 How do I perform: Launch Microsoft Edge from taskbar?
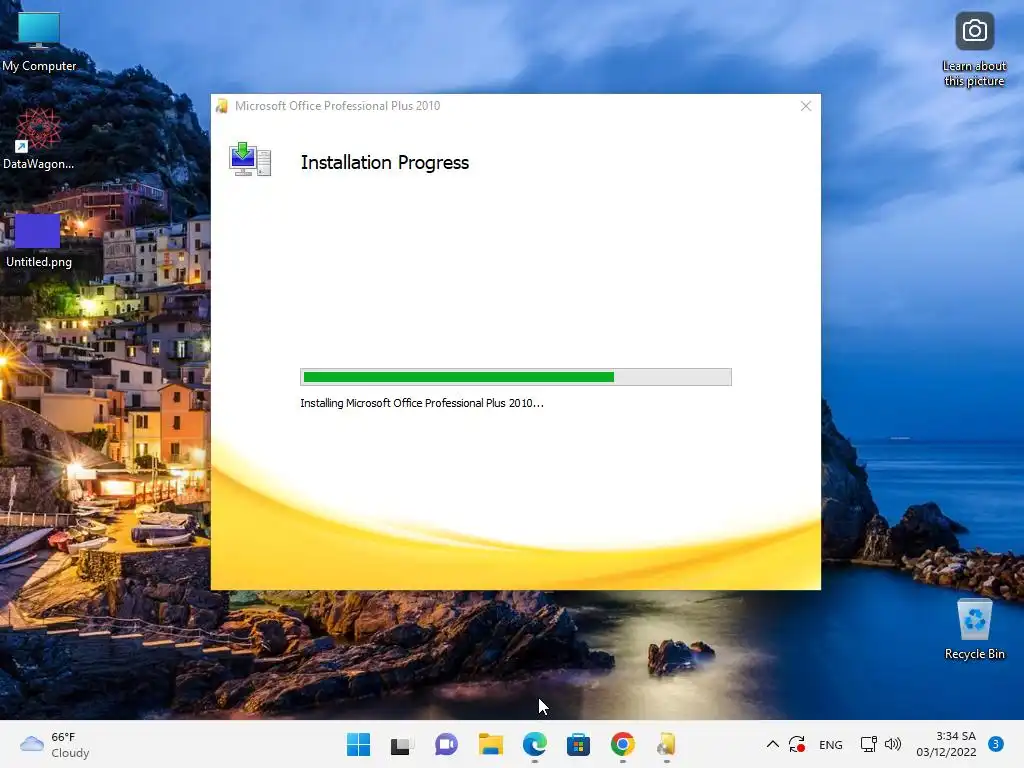(534, 744)
